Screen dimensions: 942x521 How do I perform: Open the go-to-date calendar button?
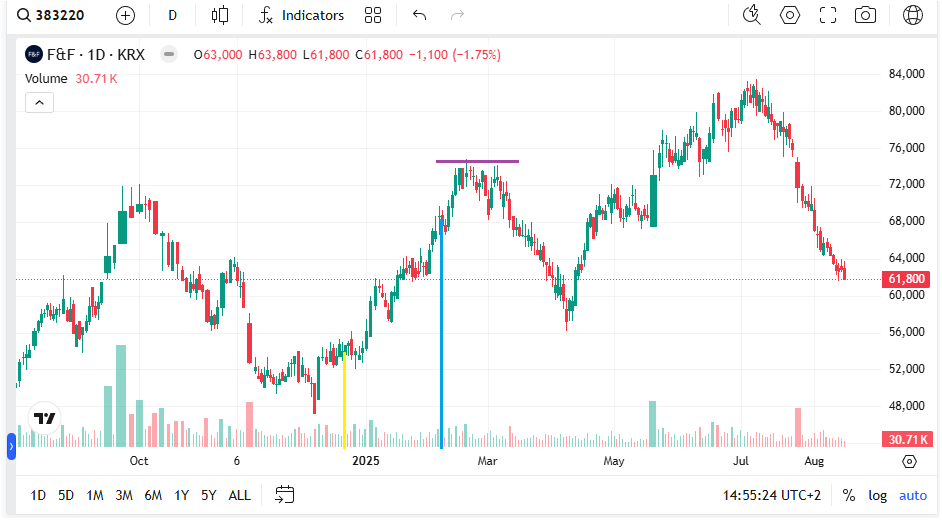[284, 495]
